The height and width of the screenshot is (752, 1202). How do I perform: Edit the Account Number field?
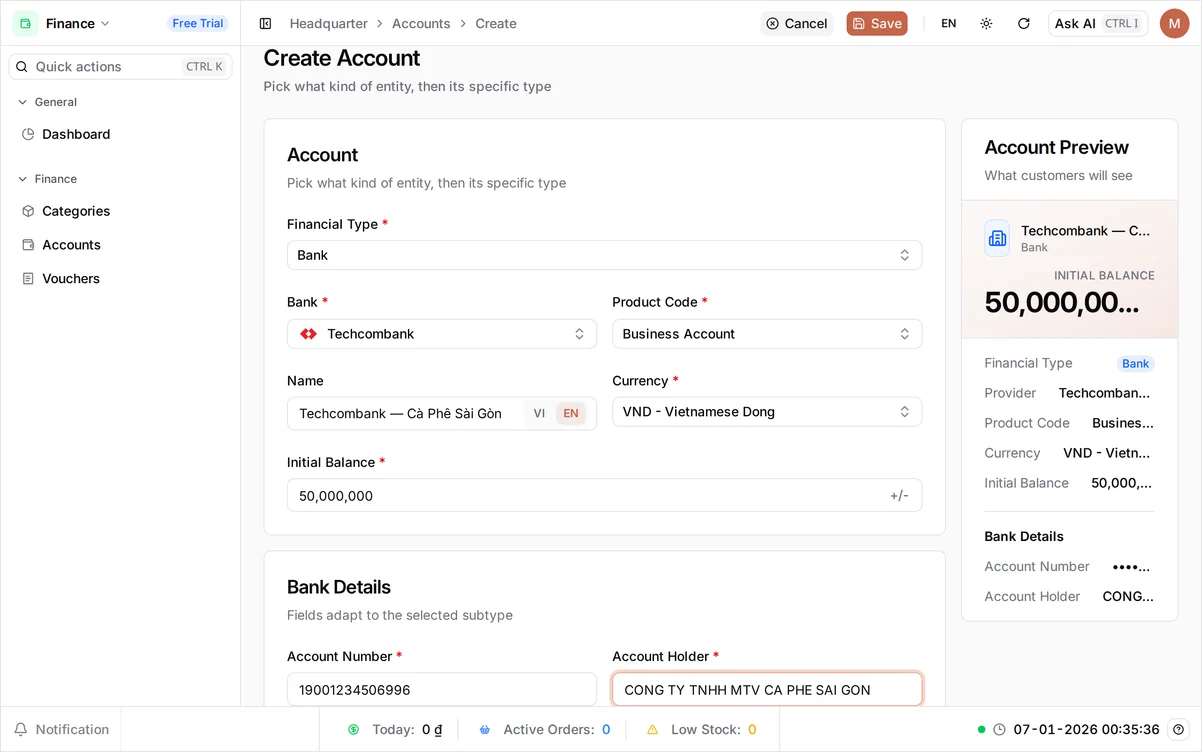pyautogui.click(x=442, y=690)
